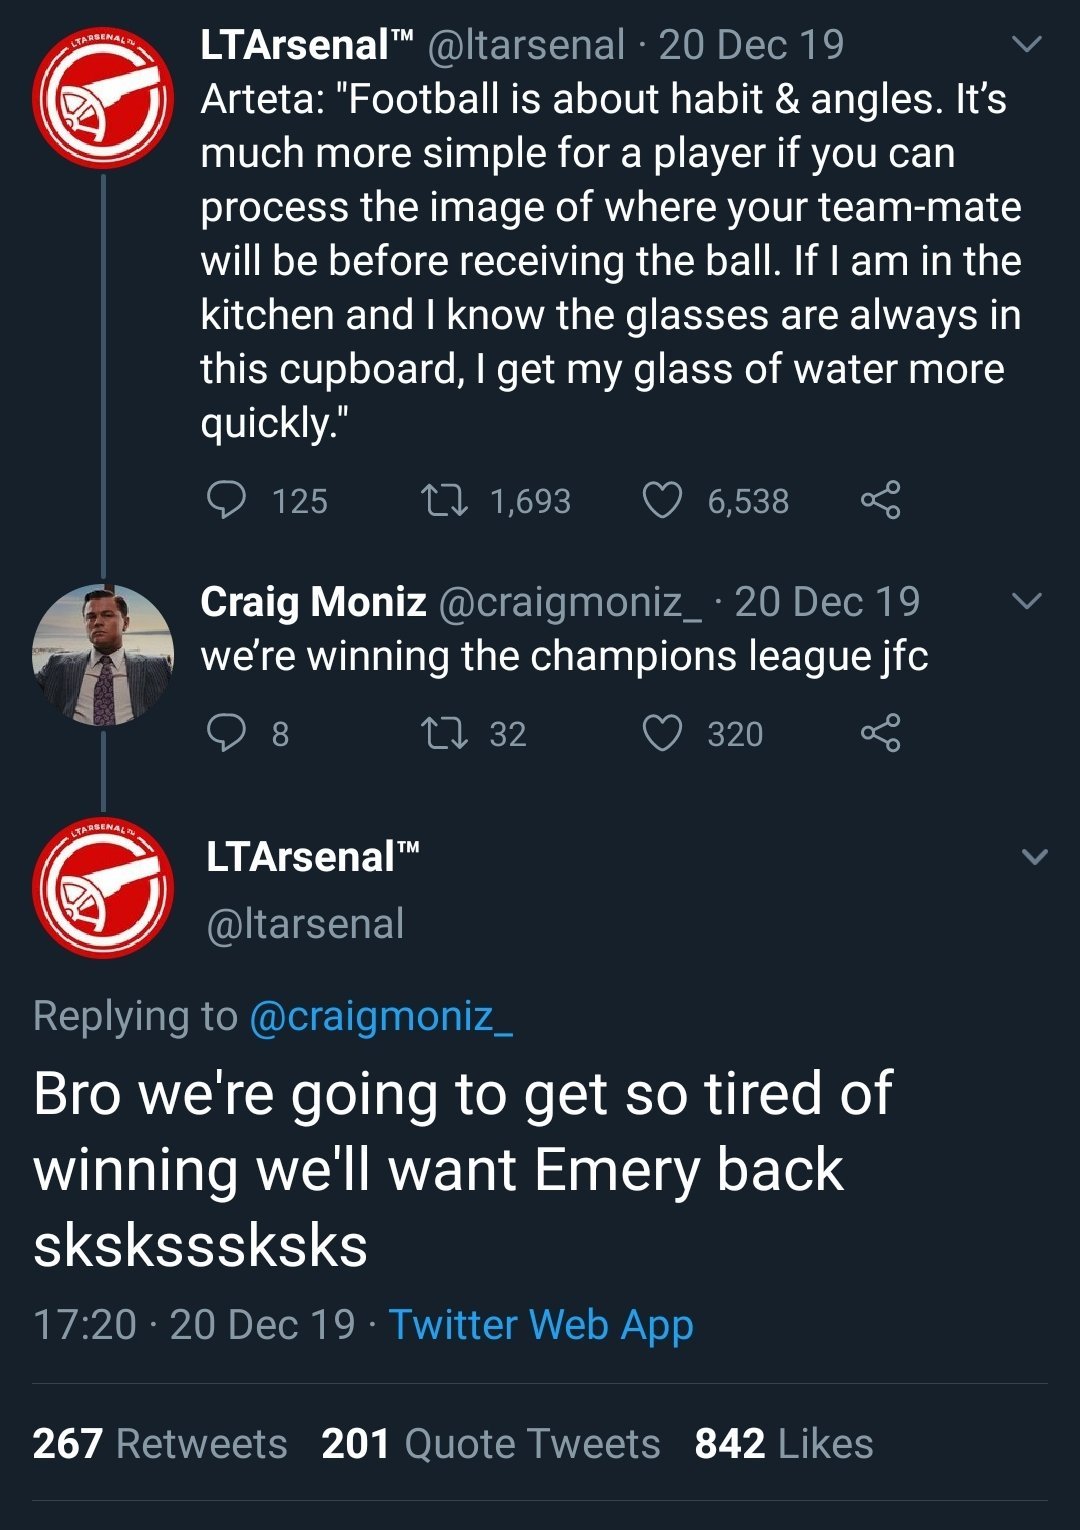Like Craig Moniz's champions league tweet
The height and width of the screenshot is (1530, 1080).
tap(662, 733)
